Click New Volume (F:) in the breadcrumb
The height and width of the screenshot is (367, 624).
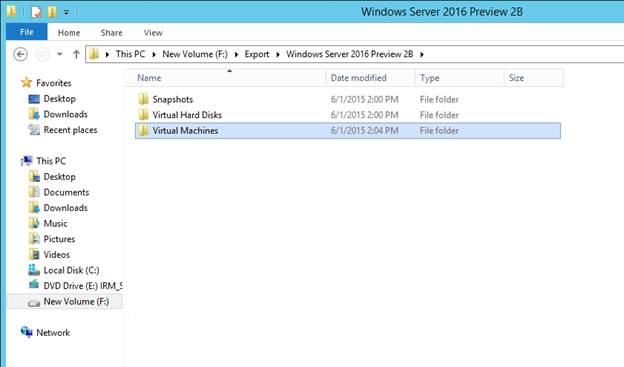[x=195, y=54]
